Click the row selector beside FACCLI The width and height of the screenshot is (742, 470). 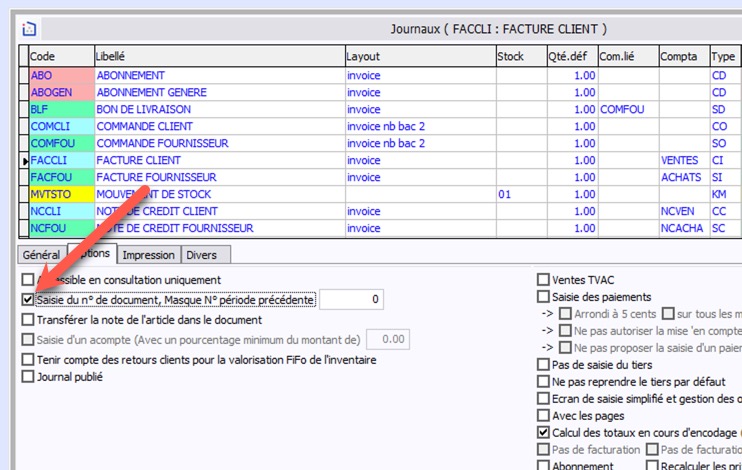24,160
